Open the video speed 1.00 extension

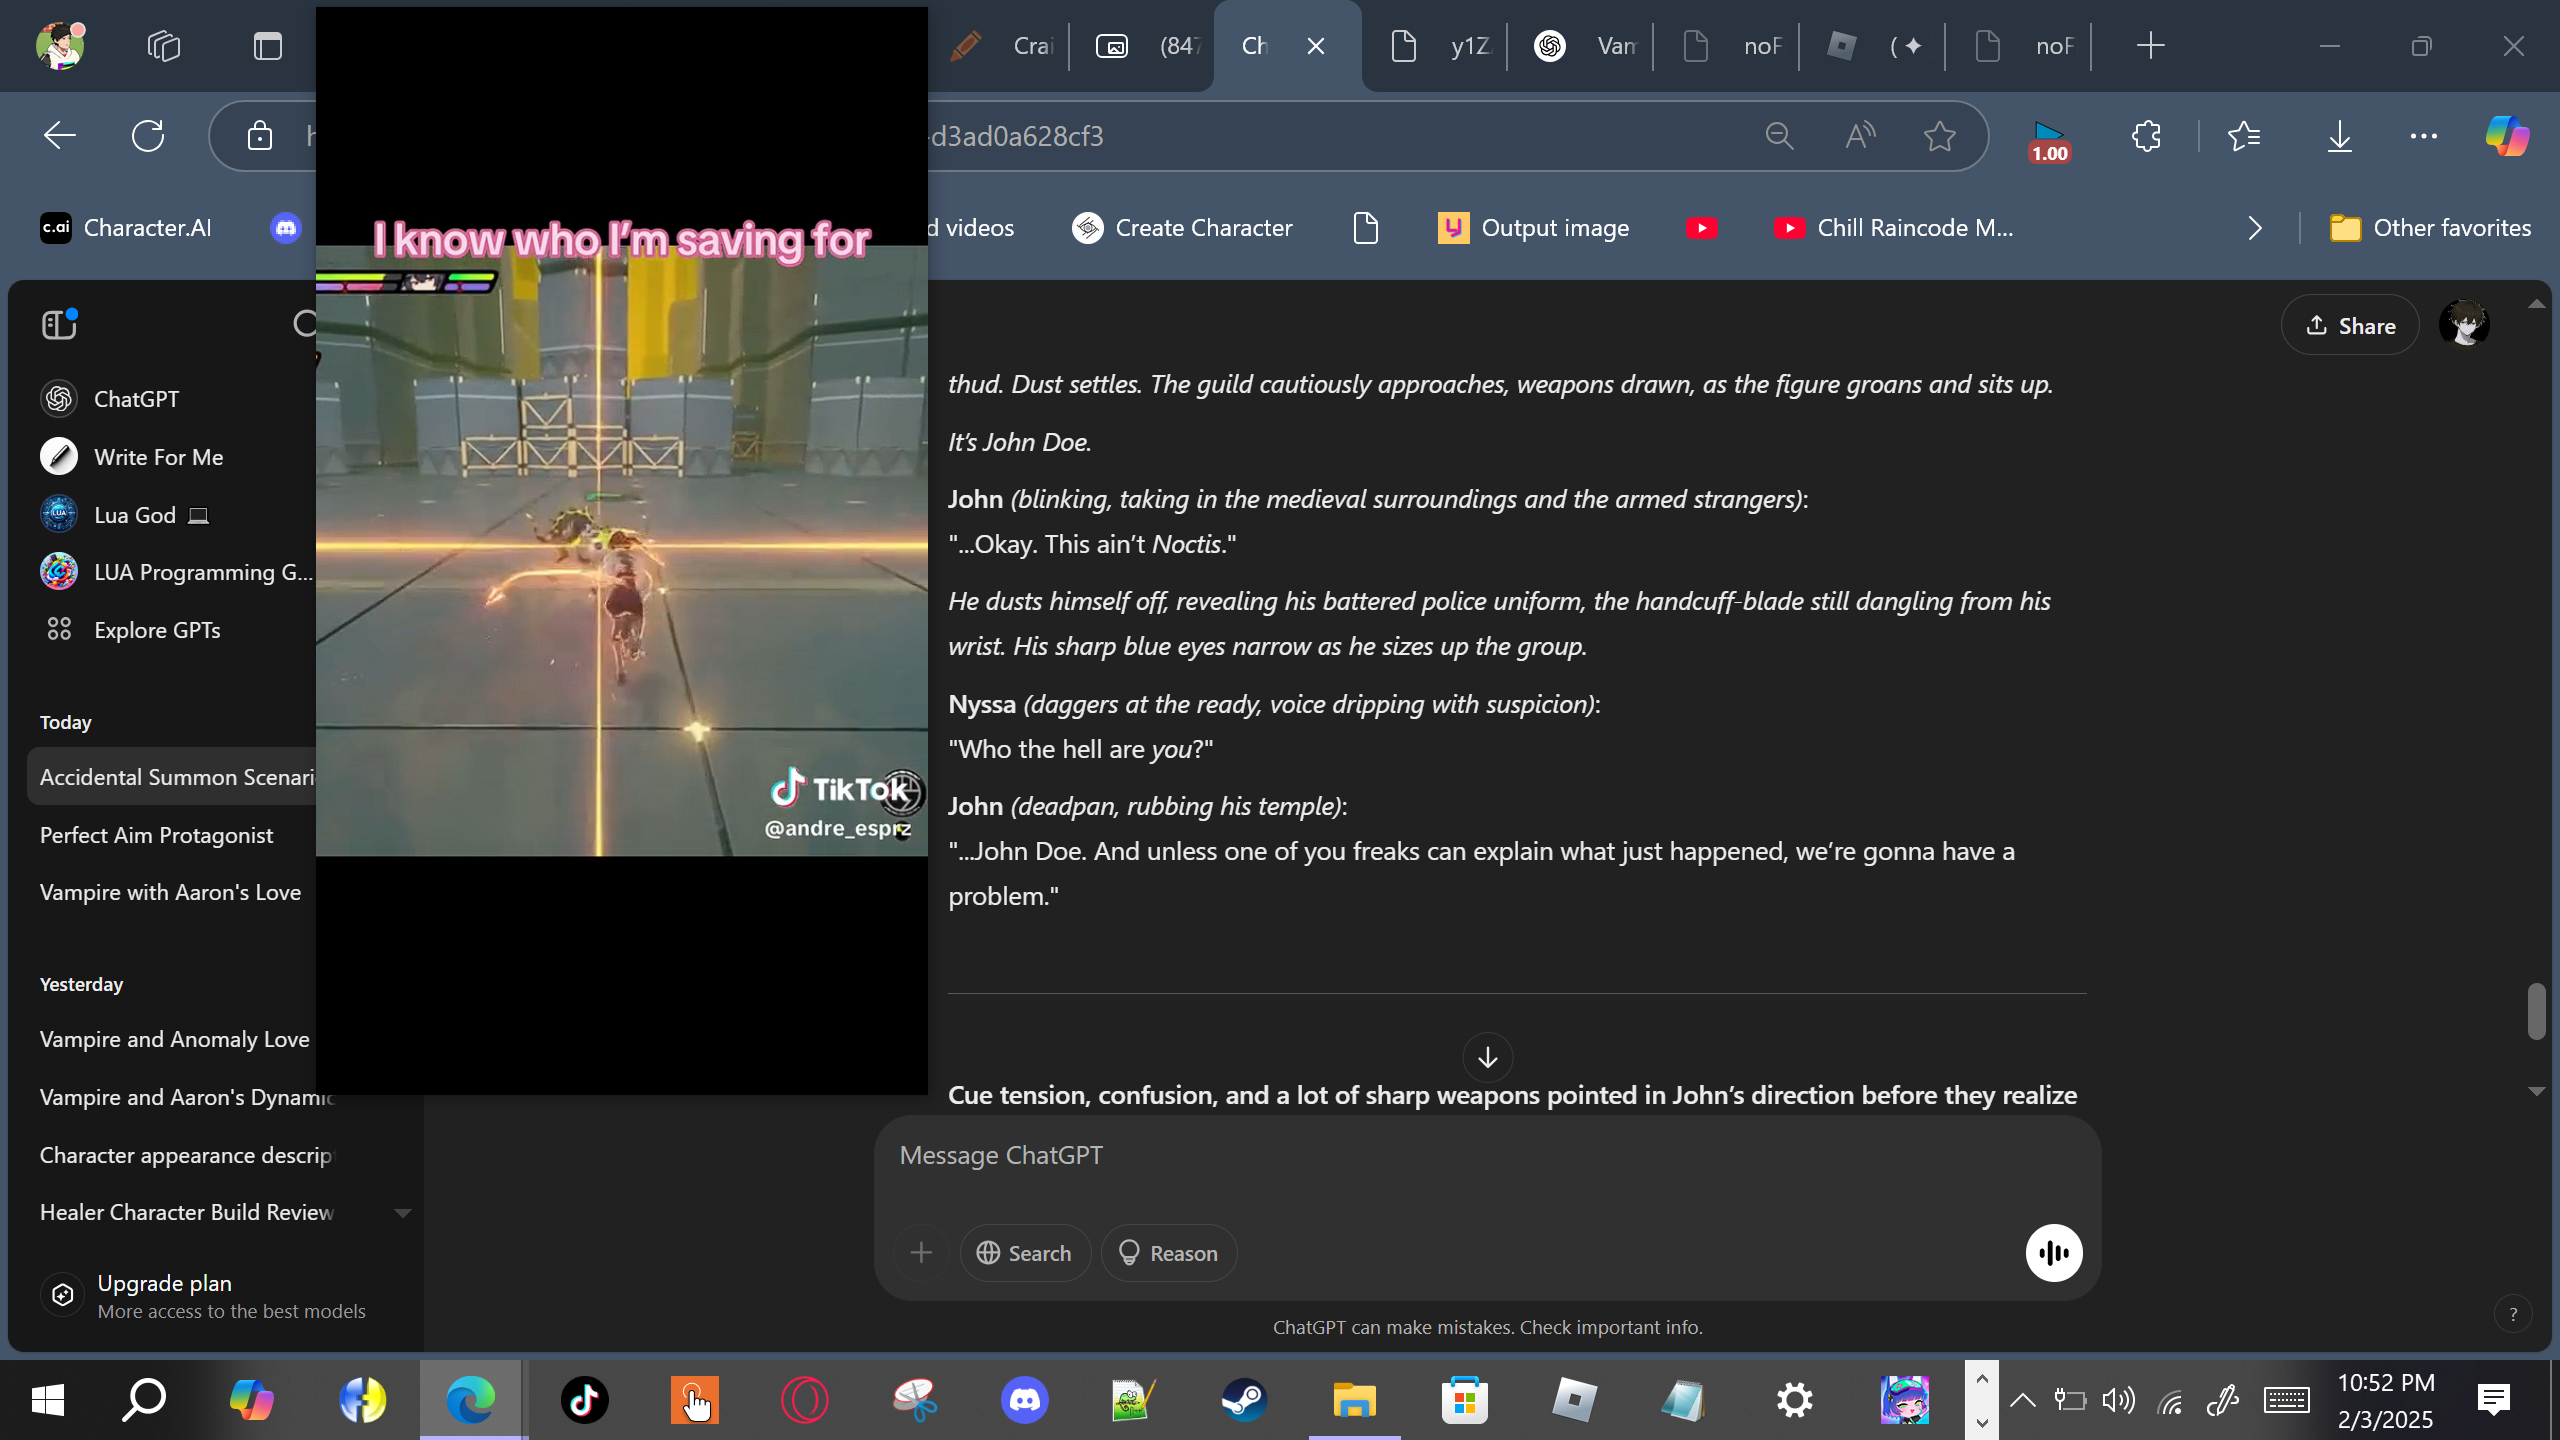coord(2049,140)
